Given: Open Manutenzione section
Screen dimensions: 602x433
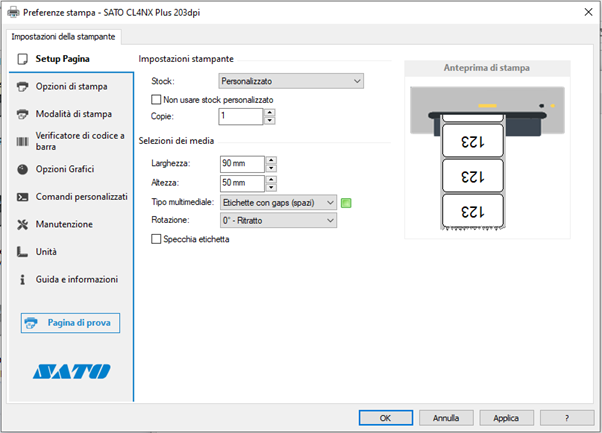Looking at the screenshot, I should point(71,225).
